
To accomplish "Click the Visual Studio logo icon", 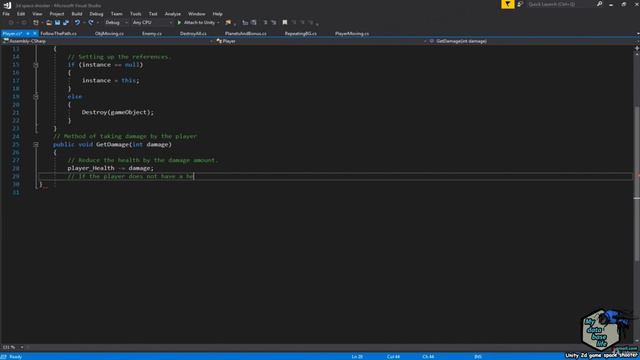I will tap(7, 5).
